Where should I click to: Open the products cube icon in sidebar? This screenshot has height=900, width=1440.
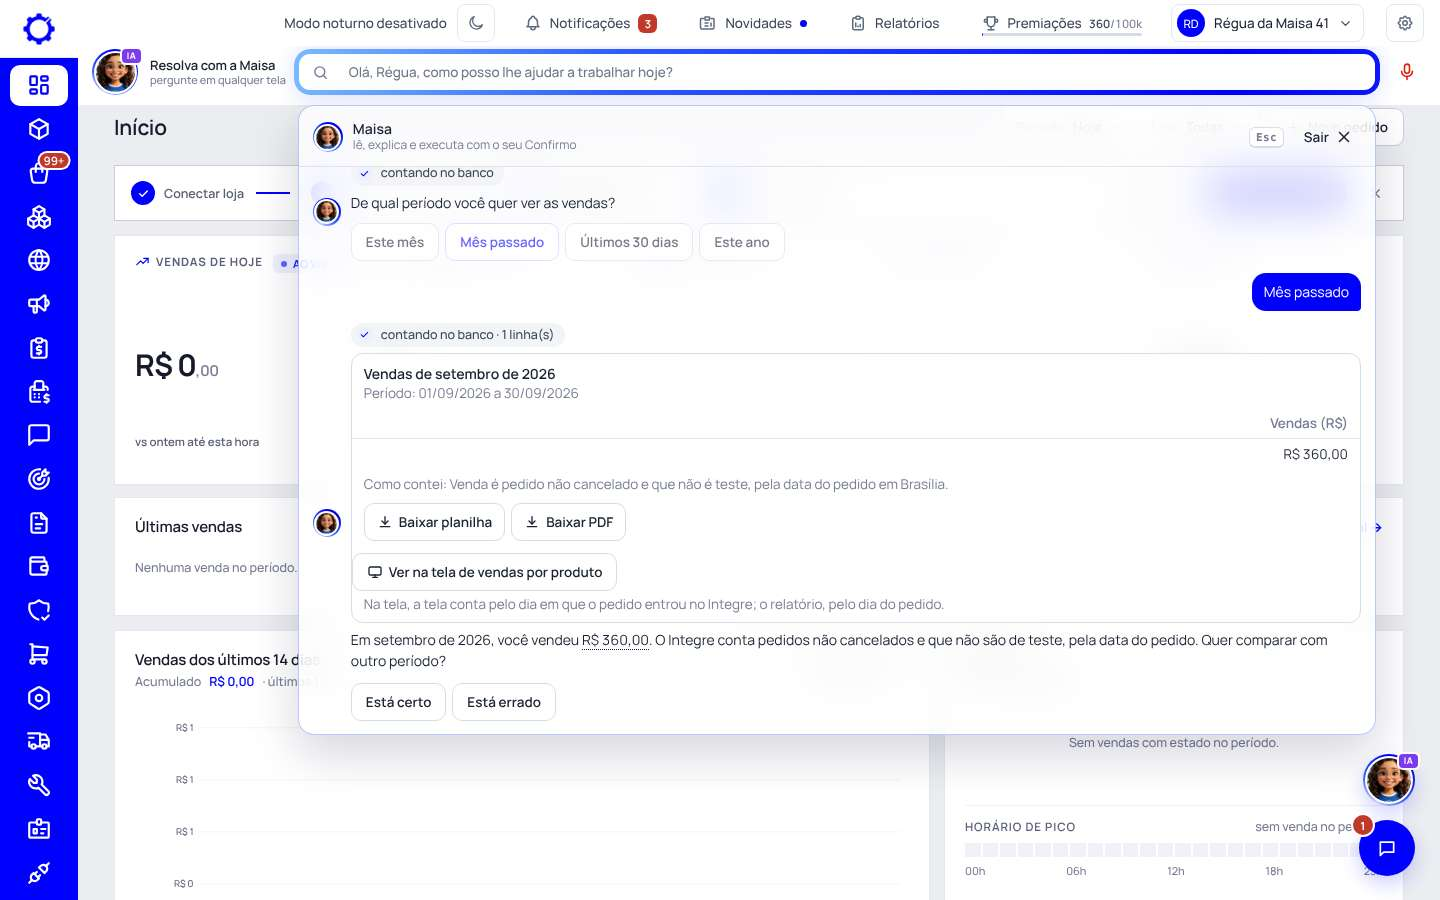39,129
